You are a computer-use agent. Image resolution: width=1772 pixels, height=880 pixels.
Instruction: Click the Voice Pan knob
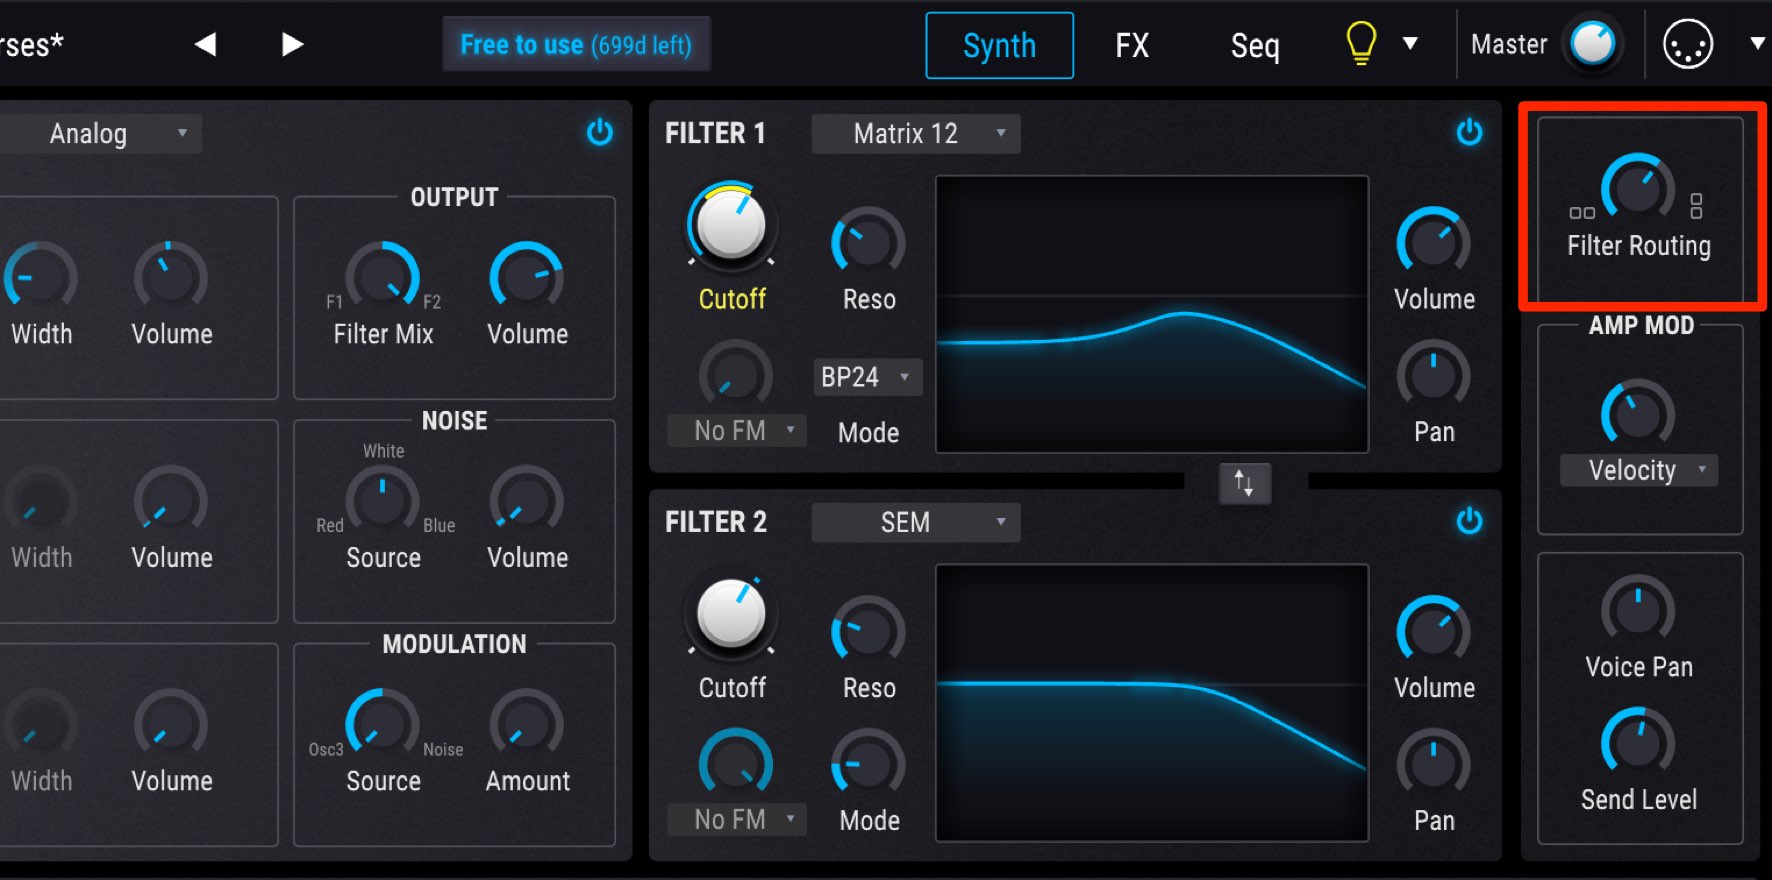point(1638,610)
